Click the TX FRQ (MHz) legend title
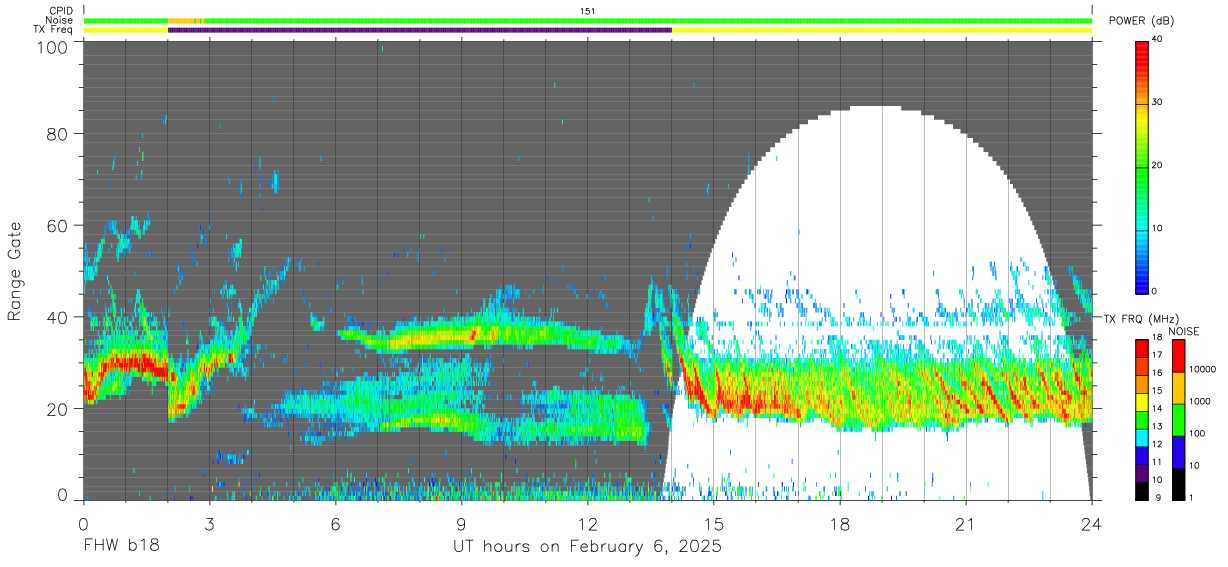The height and width of the screenshot is (567, 1228). [1139, 318]
